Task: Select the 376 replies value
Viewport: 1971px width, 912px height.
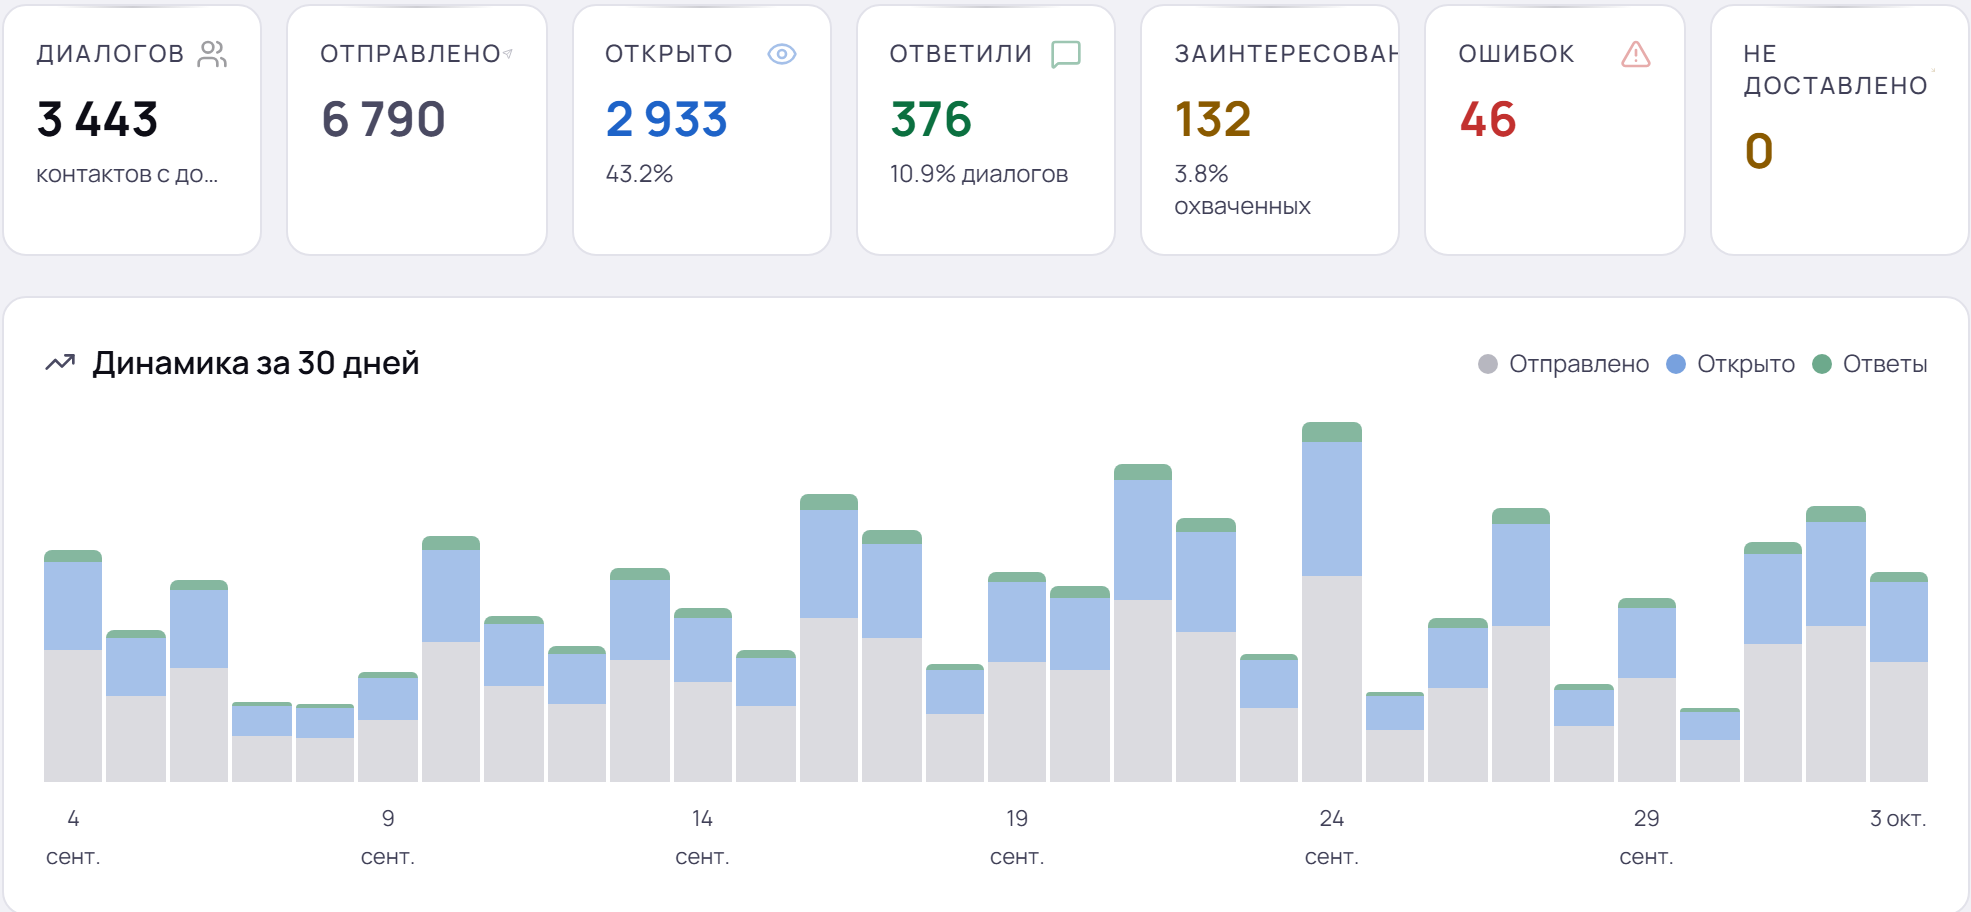Action: click(x=931, y=120)
